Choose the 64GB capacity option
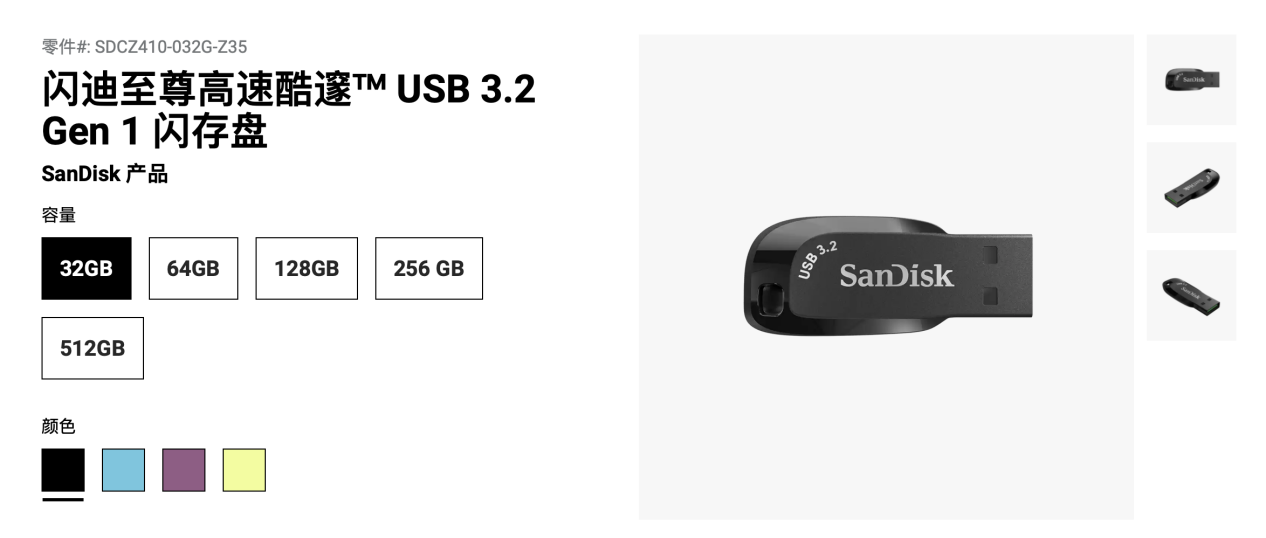1266x538 pixels. click(x=193, y=268)
